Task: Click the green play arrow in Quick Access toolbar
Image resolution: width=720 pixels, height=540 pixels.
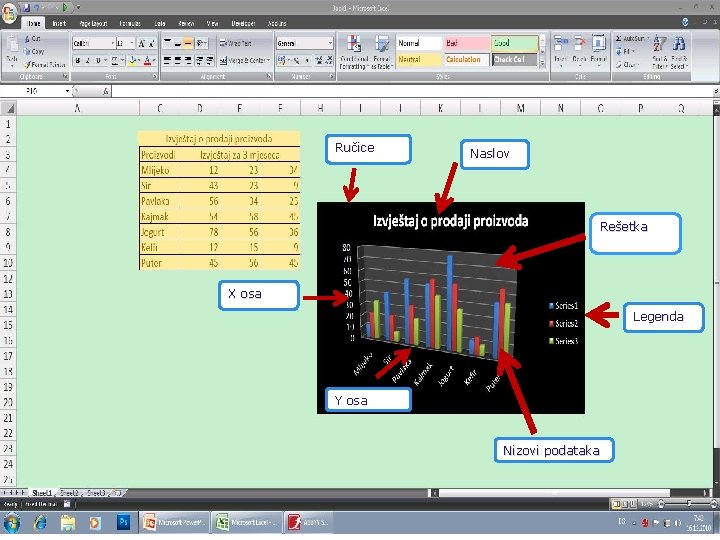Action: point(65,7)
